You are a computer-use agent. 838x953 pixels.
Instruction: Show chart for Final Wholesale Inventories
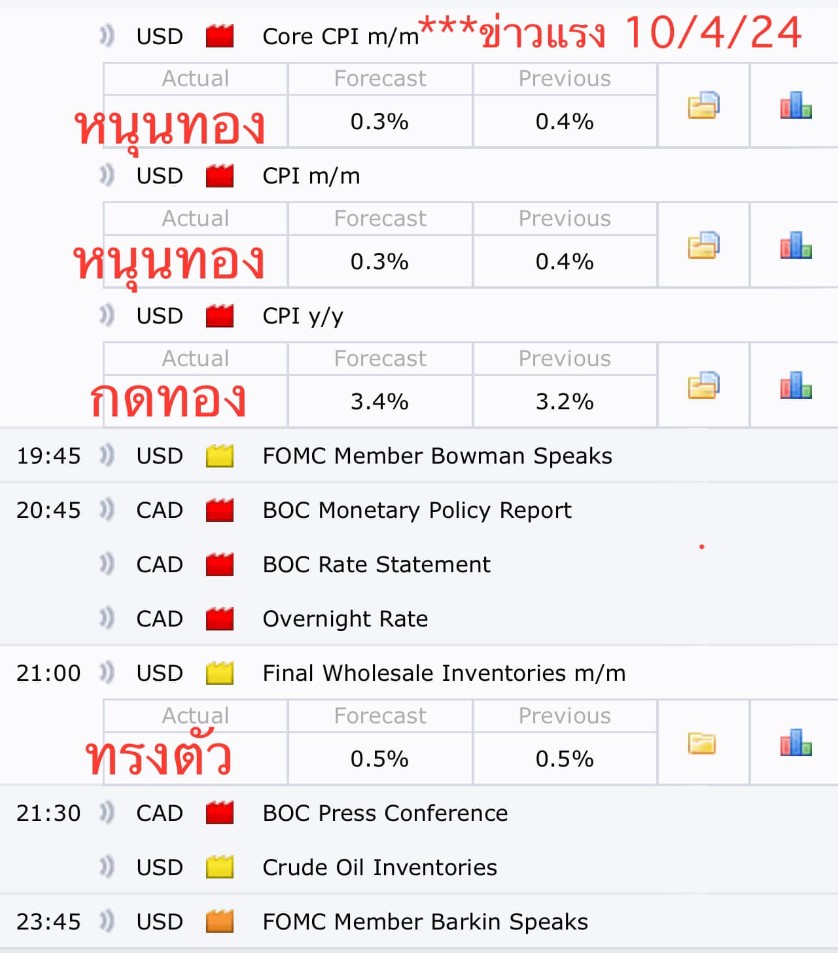795,742
